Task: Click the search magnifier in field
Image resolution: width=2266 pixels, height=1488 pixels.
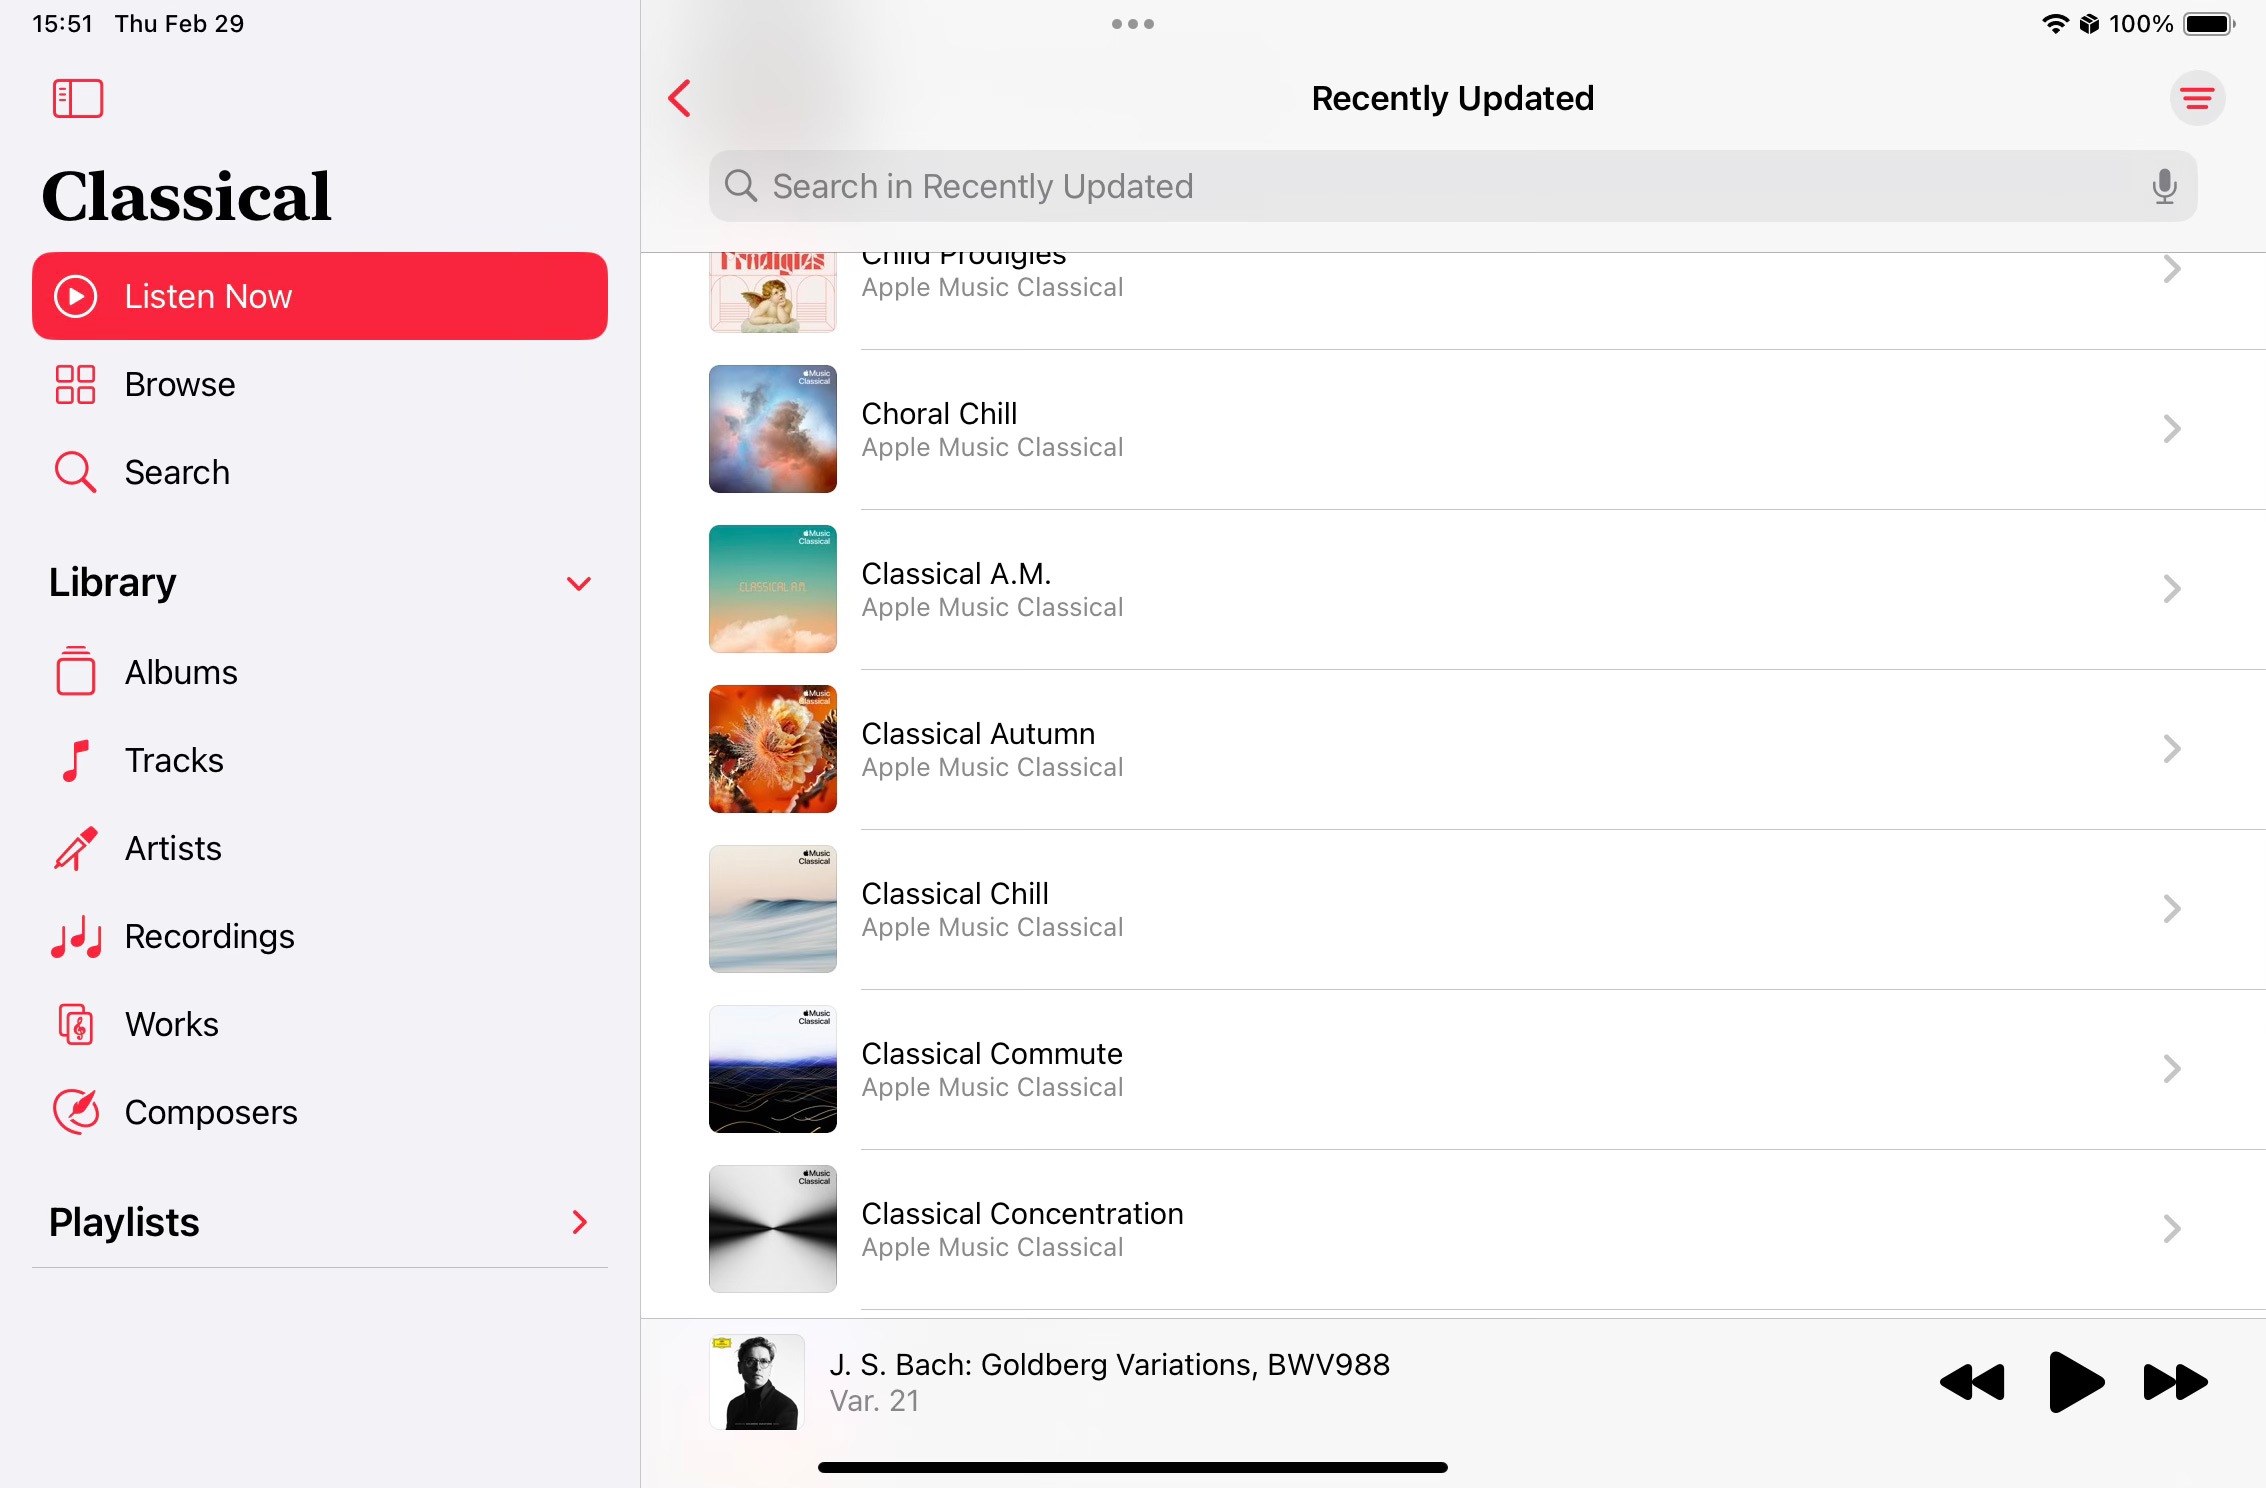Action: pos(741,186)
